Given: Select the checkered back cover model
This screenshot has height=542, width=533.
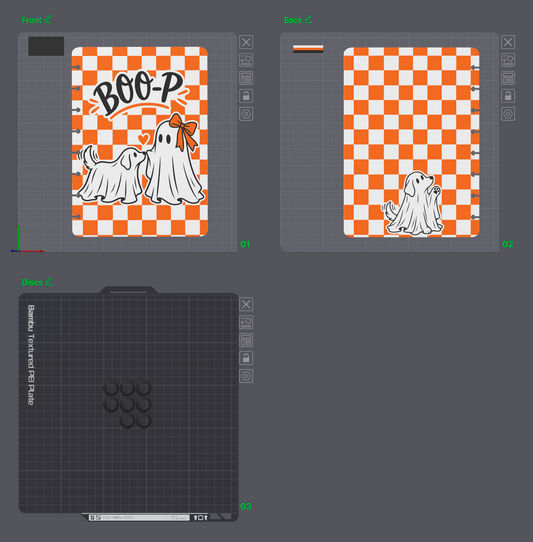Looking at the screenshot, I should 411,142.
